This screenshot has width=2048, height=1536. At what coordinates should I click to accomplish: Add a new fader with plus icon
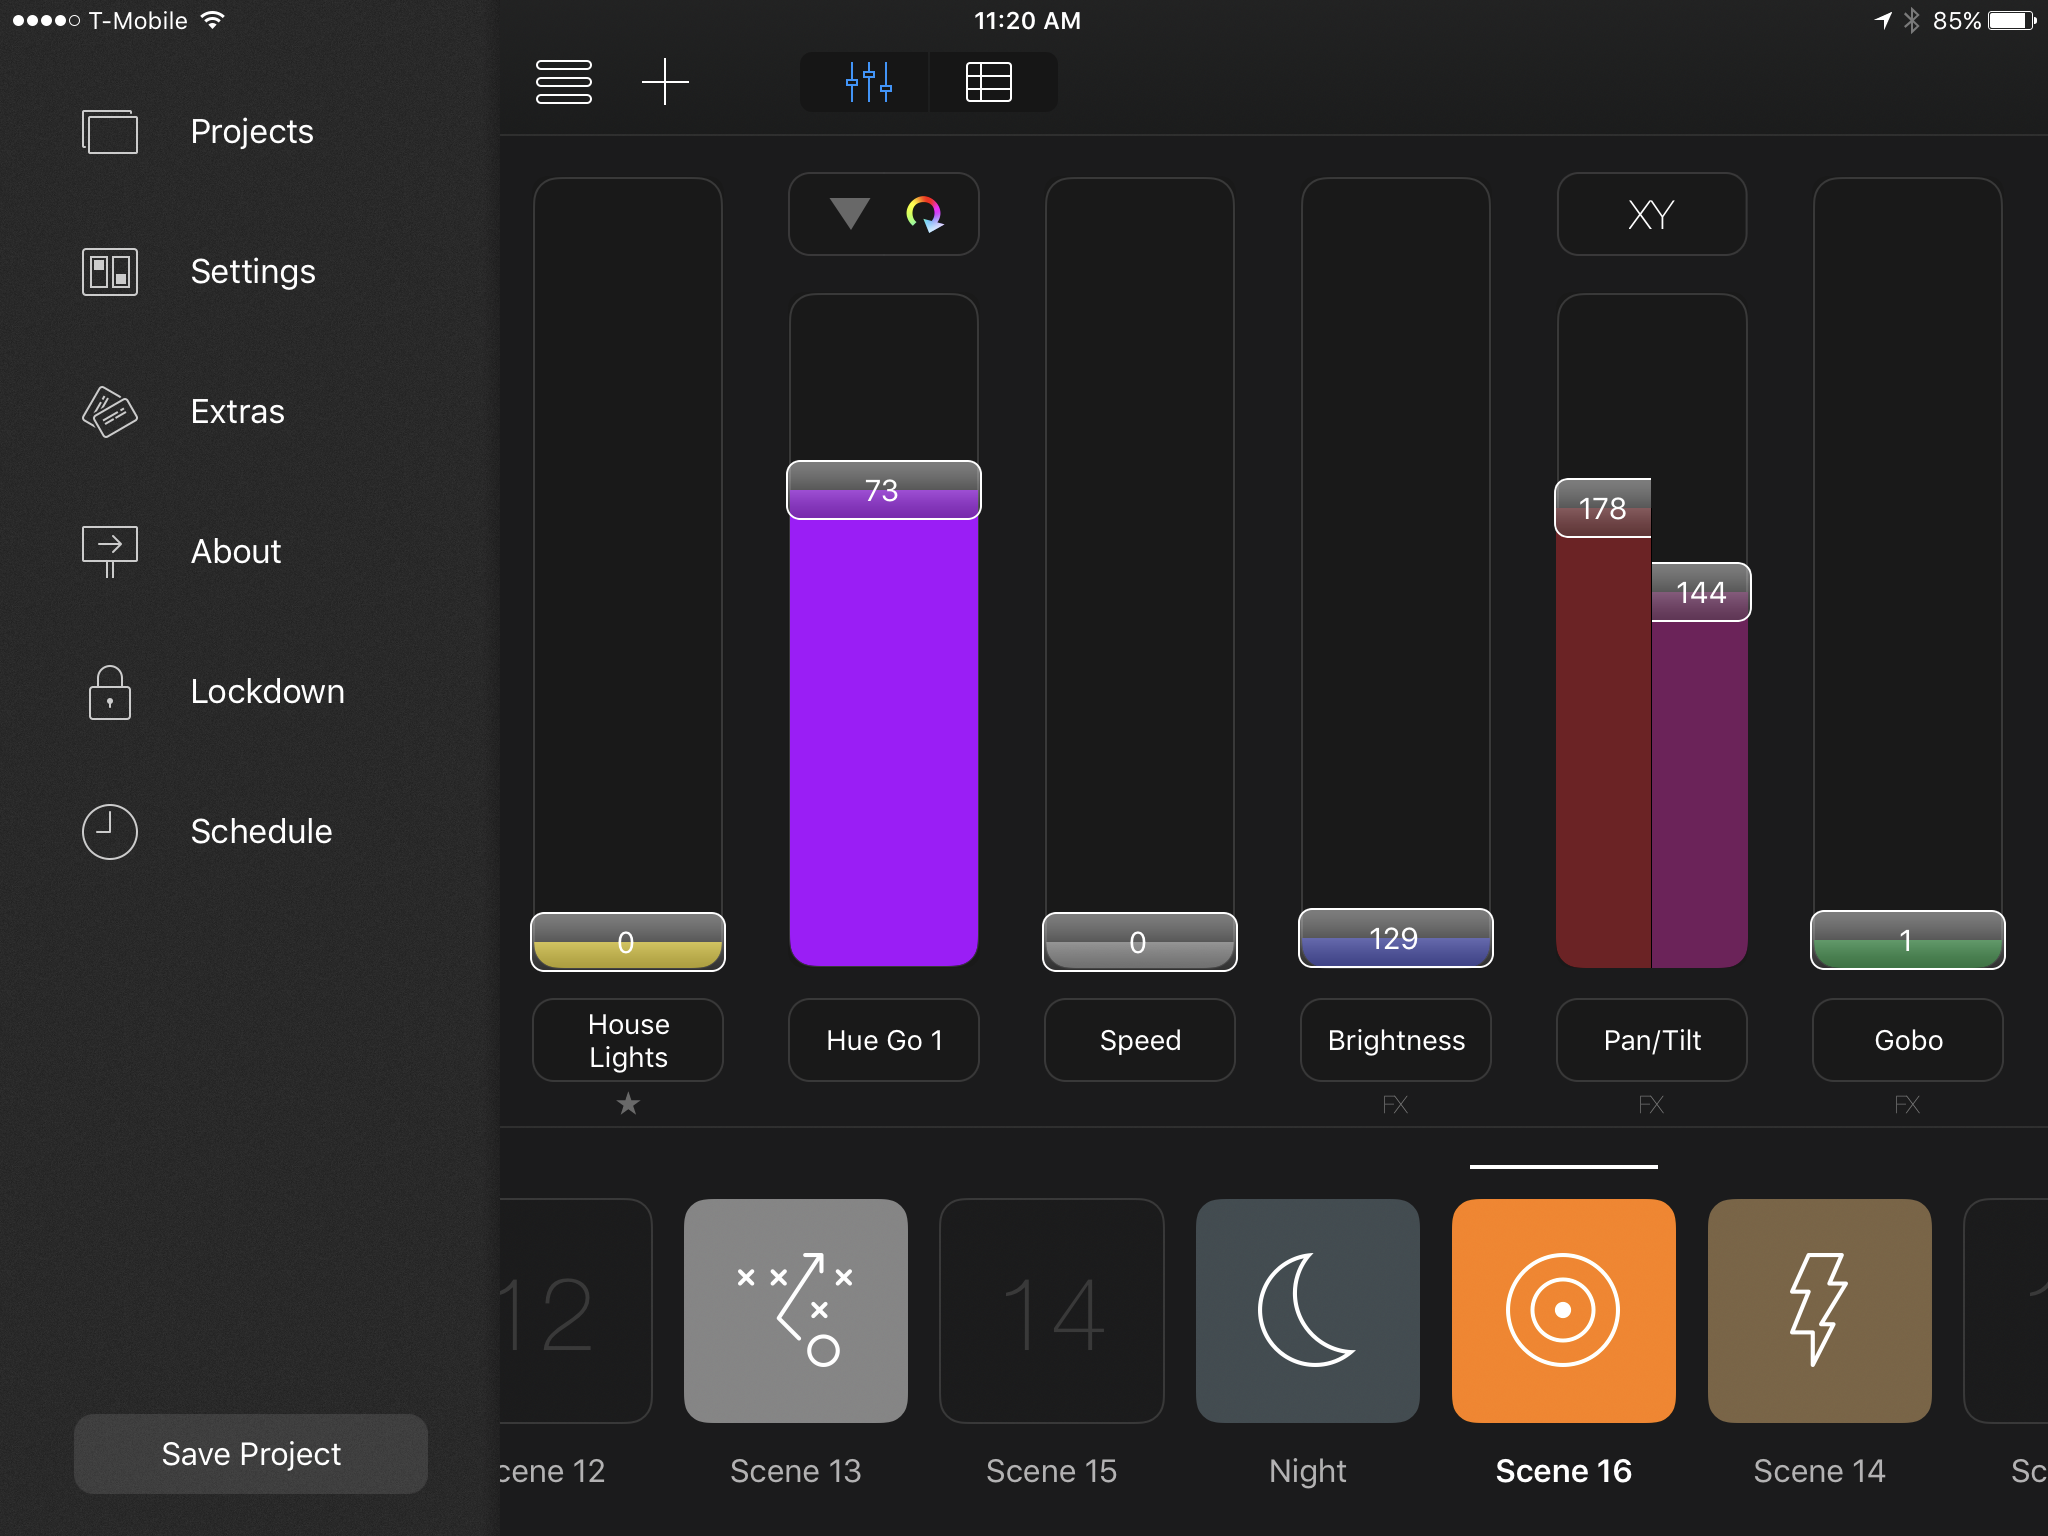[665, 82]
